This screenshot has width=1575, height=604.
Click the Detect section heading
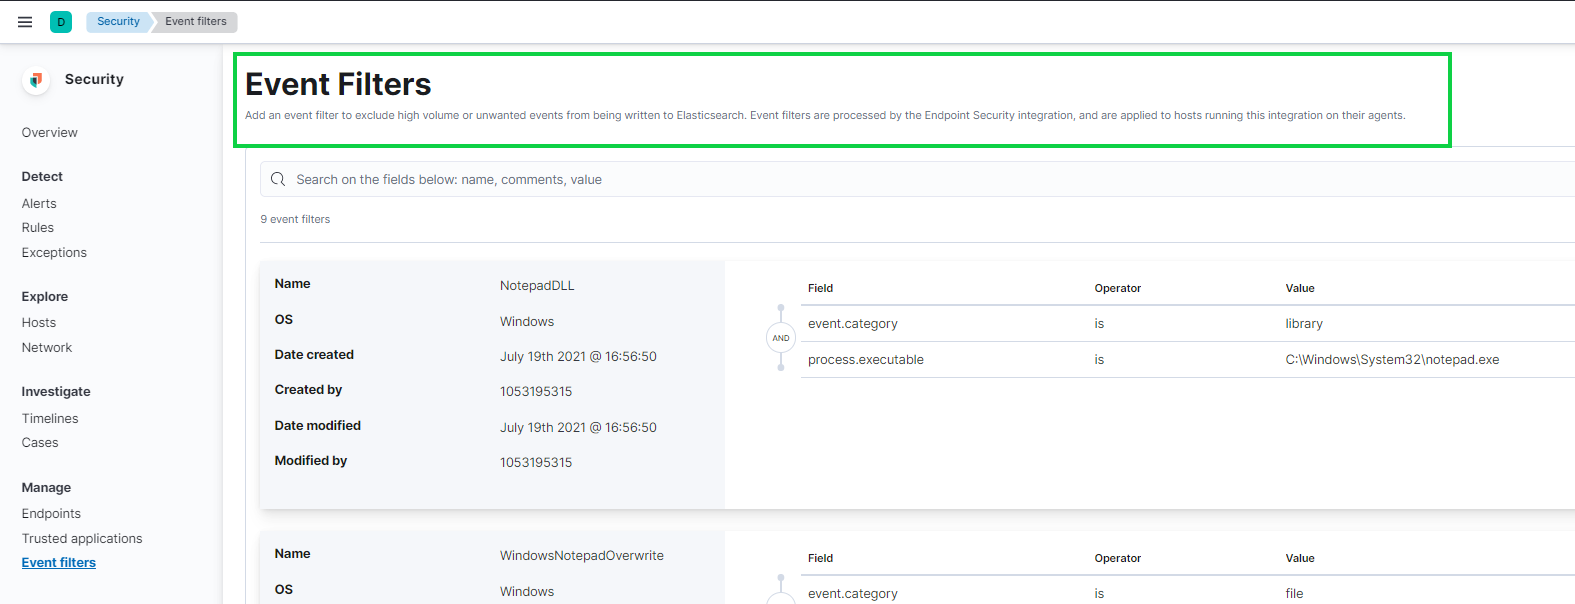(42, 176)
